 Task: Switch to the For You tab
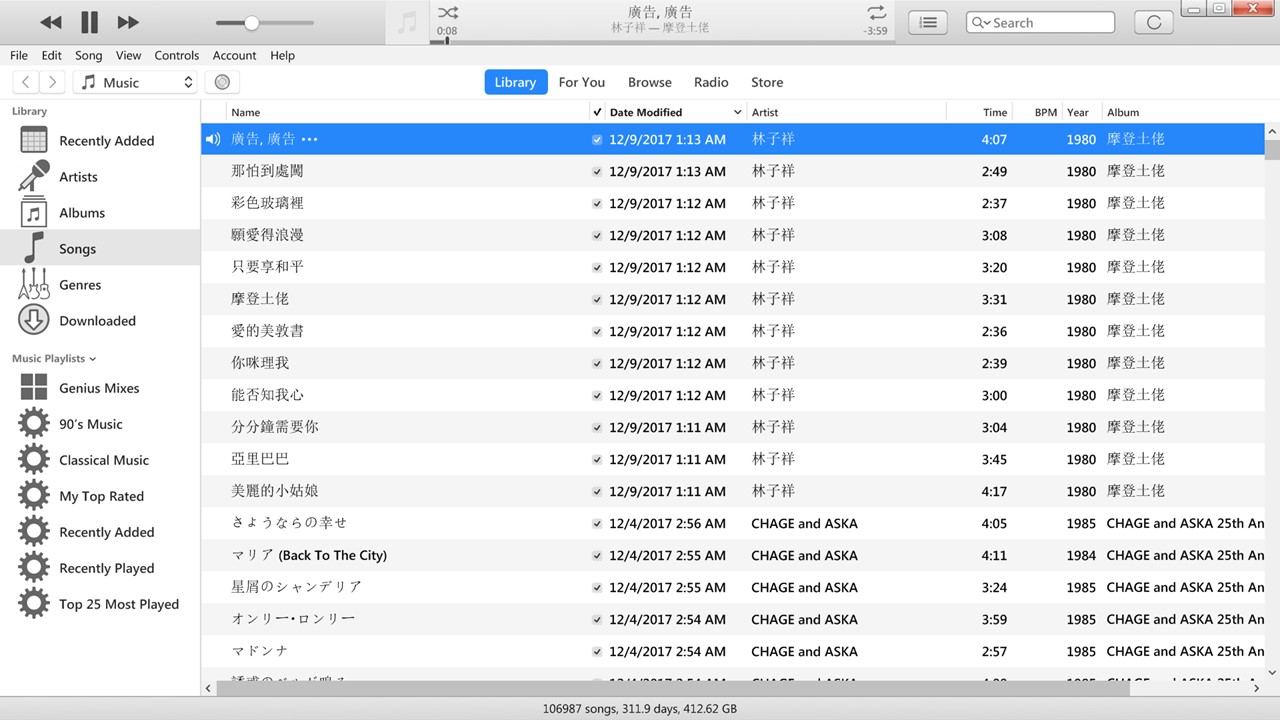[x=582, y=82]
